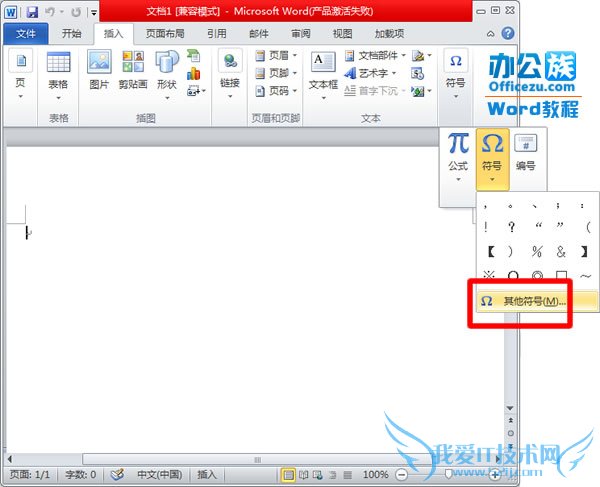
Task: Click the 编号 number button
Action: pyautogui.click(x=525, y=152)
